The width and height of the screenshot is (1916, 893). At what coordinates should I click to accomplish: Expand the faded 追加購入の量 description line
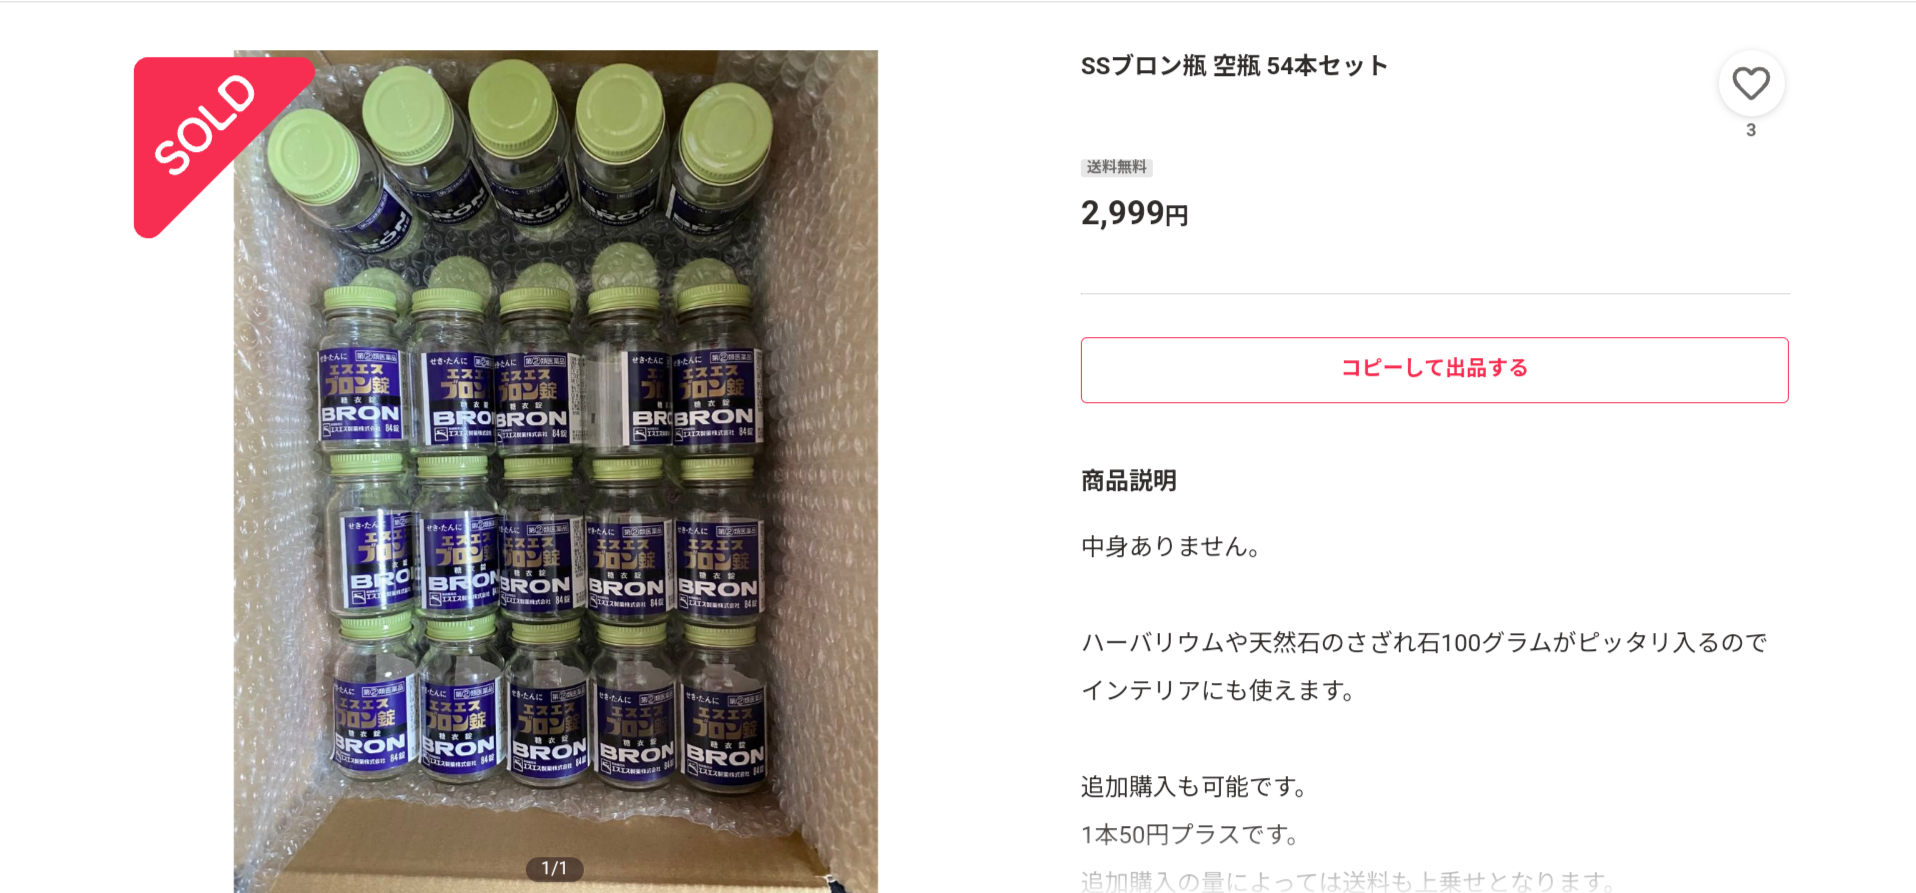1347,881
